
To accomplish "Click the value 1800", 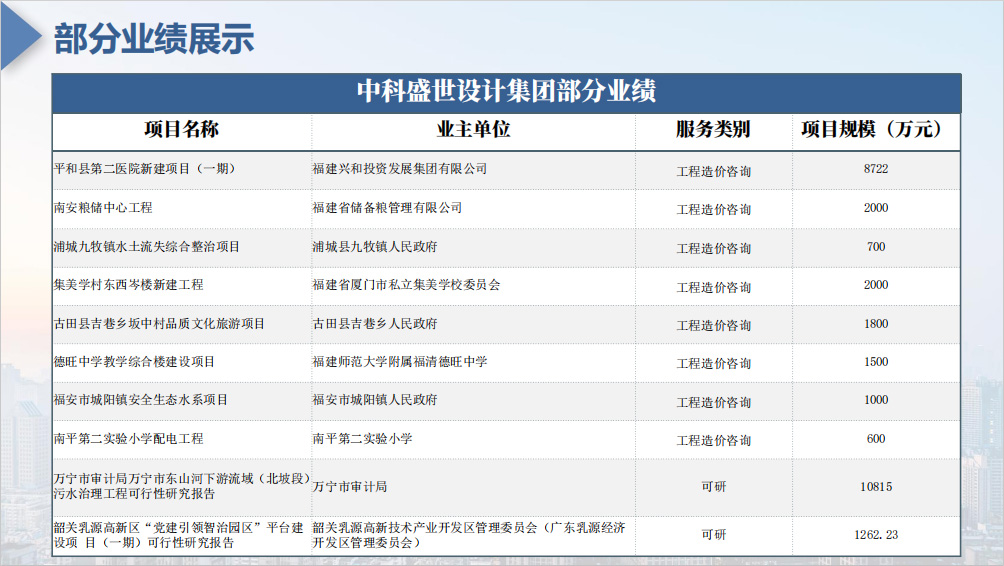I will click(x=876, y=323).
